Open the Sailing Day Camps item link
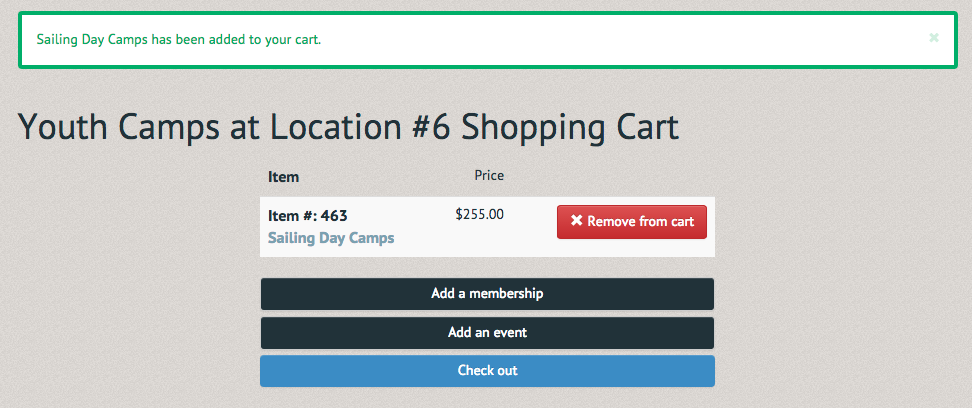The height and width of the screenshot is (408, 972). click(x=331, y=238)
